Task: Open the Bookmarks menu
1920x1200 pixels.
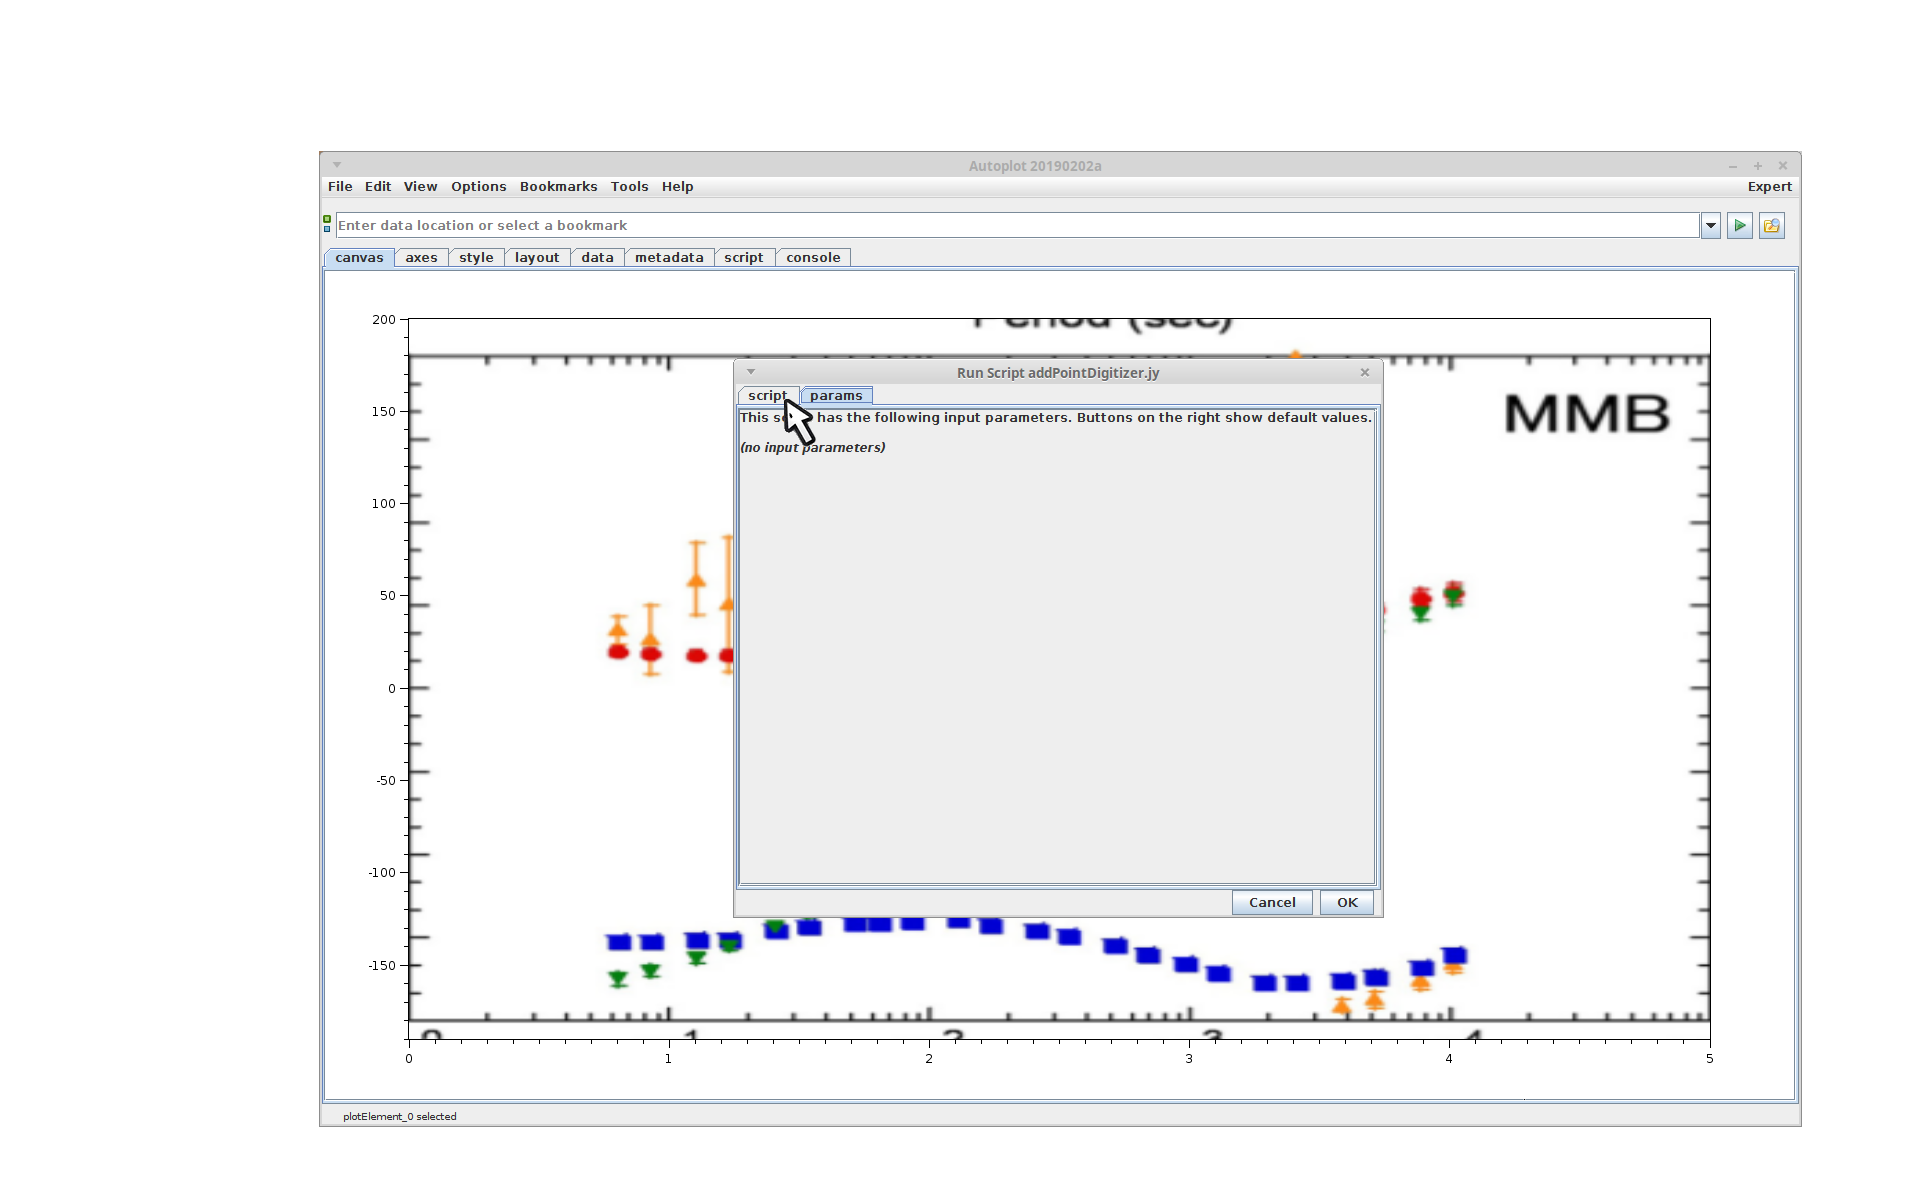Action: click(x=558, y=187)
